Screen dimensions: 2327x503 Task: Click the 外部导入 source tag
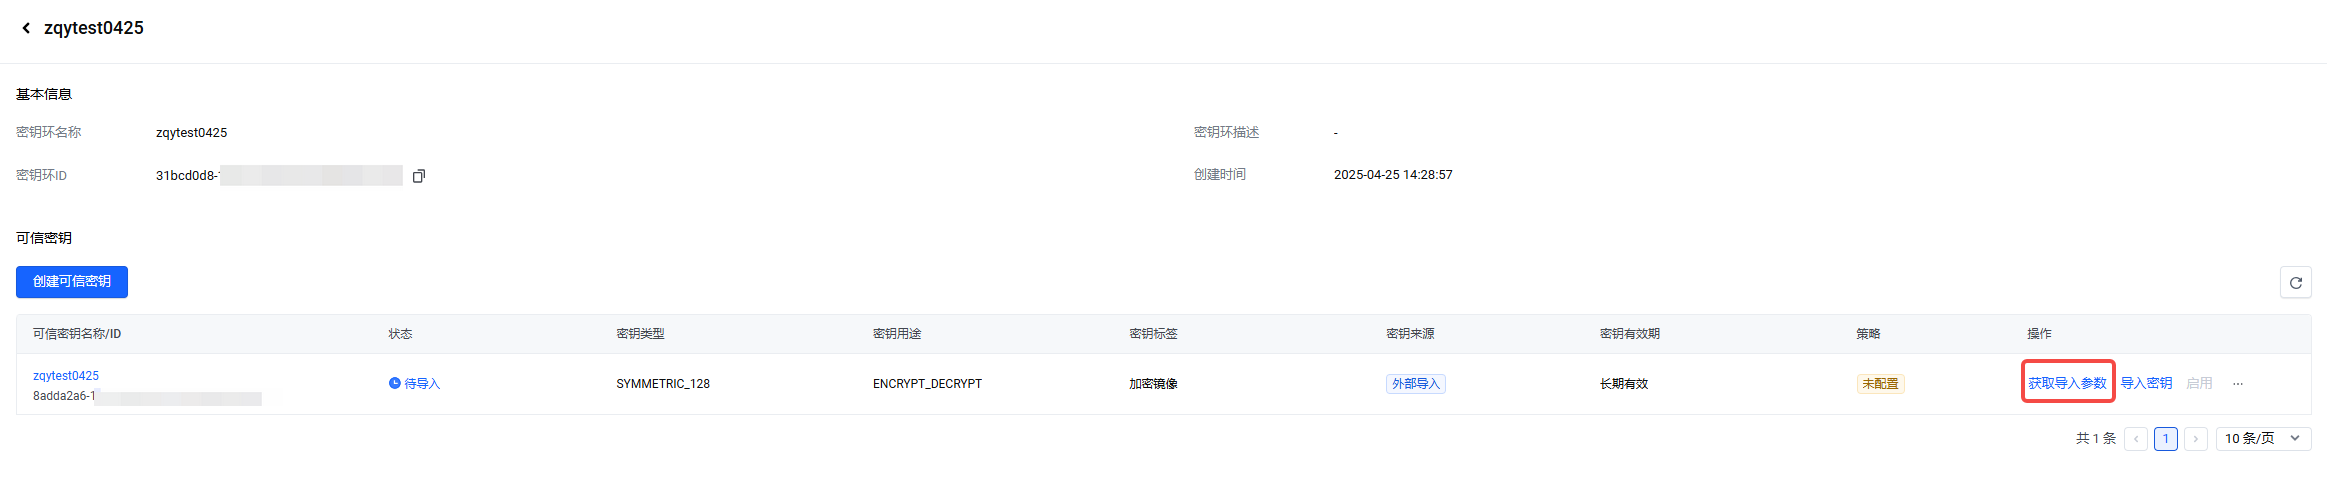click(x=1416, y=384)
